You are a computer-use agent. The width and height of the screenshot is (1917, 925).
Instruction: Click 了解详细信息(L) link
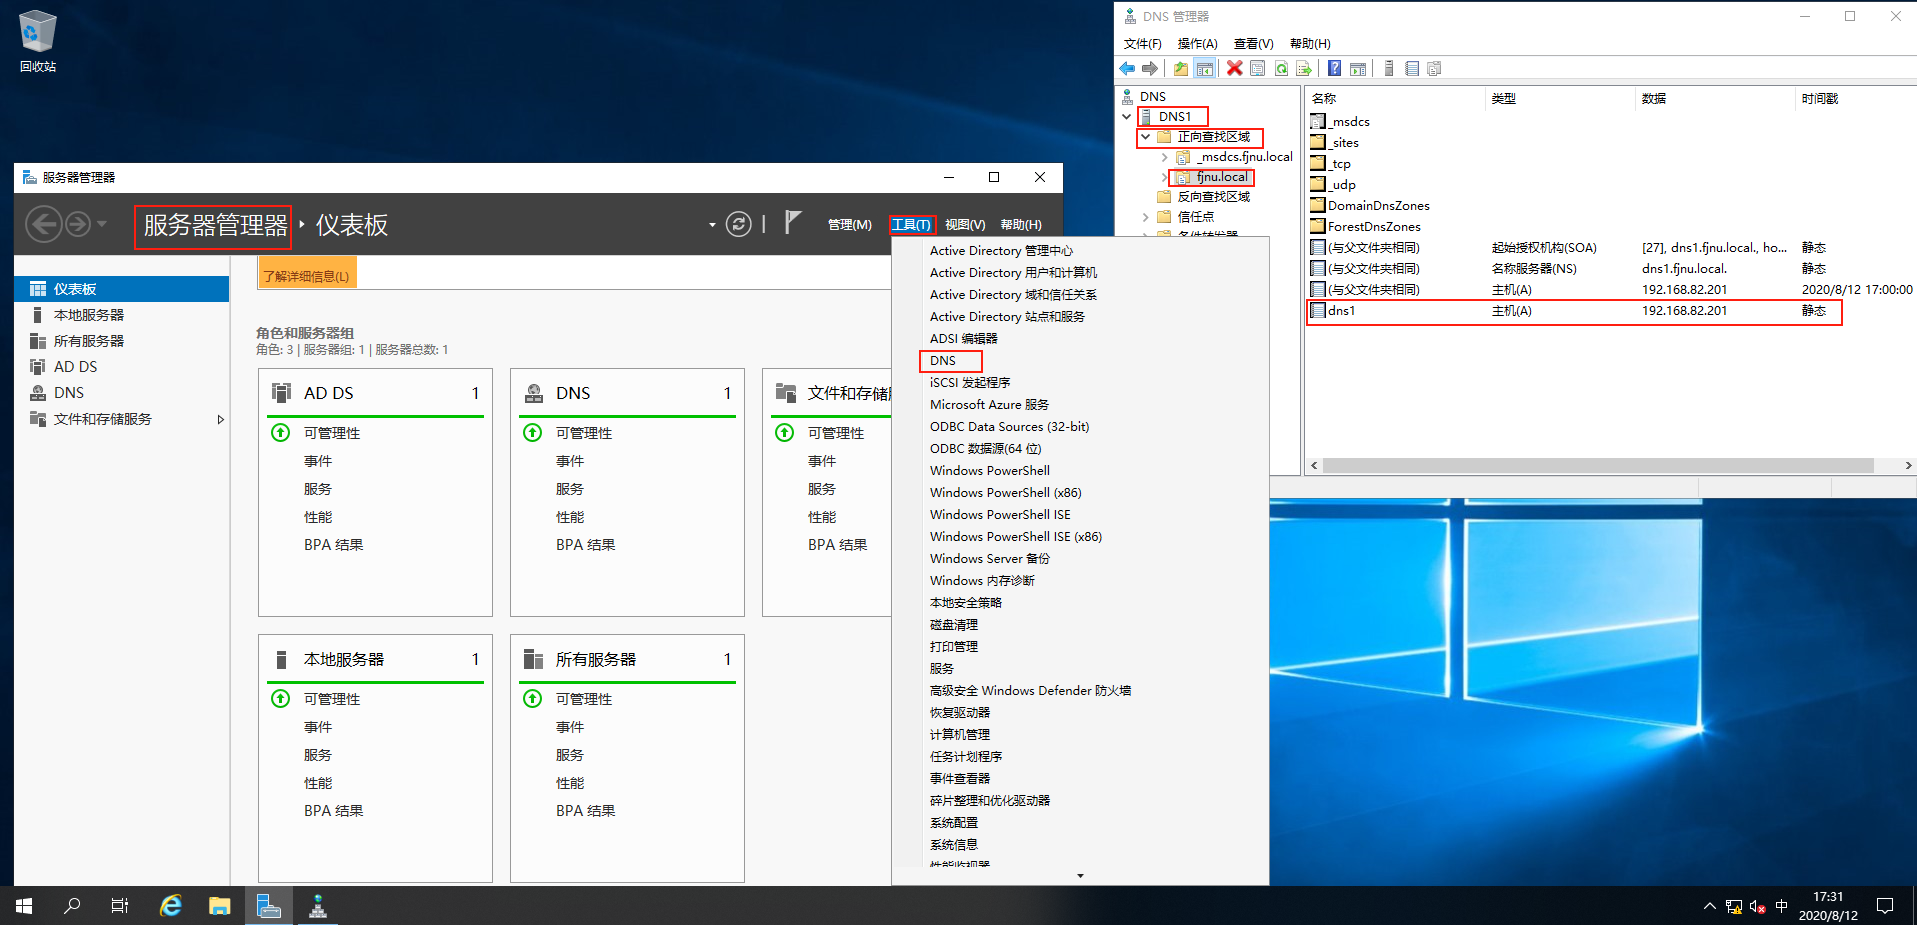click(x=306, y=277)
